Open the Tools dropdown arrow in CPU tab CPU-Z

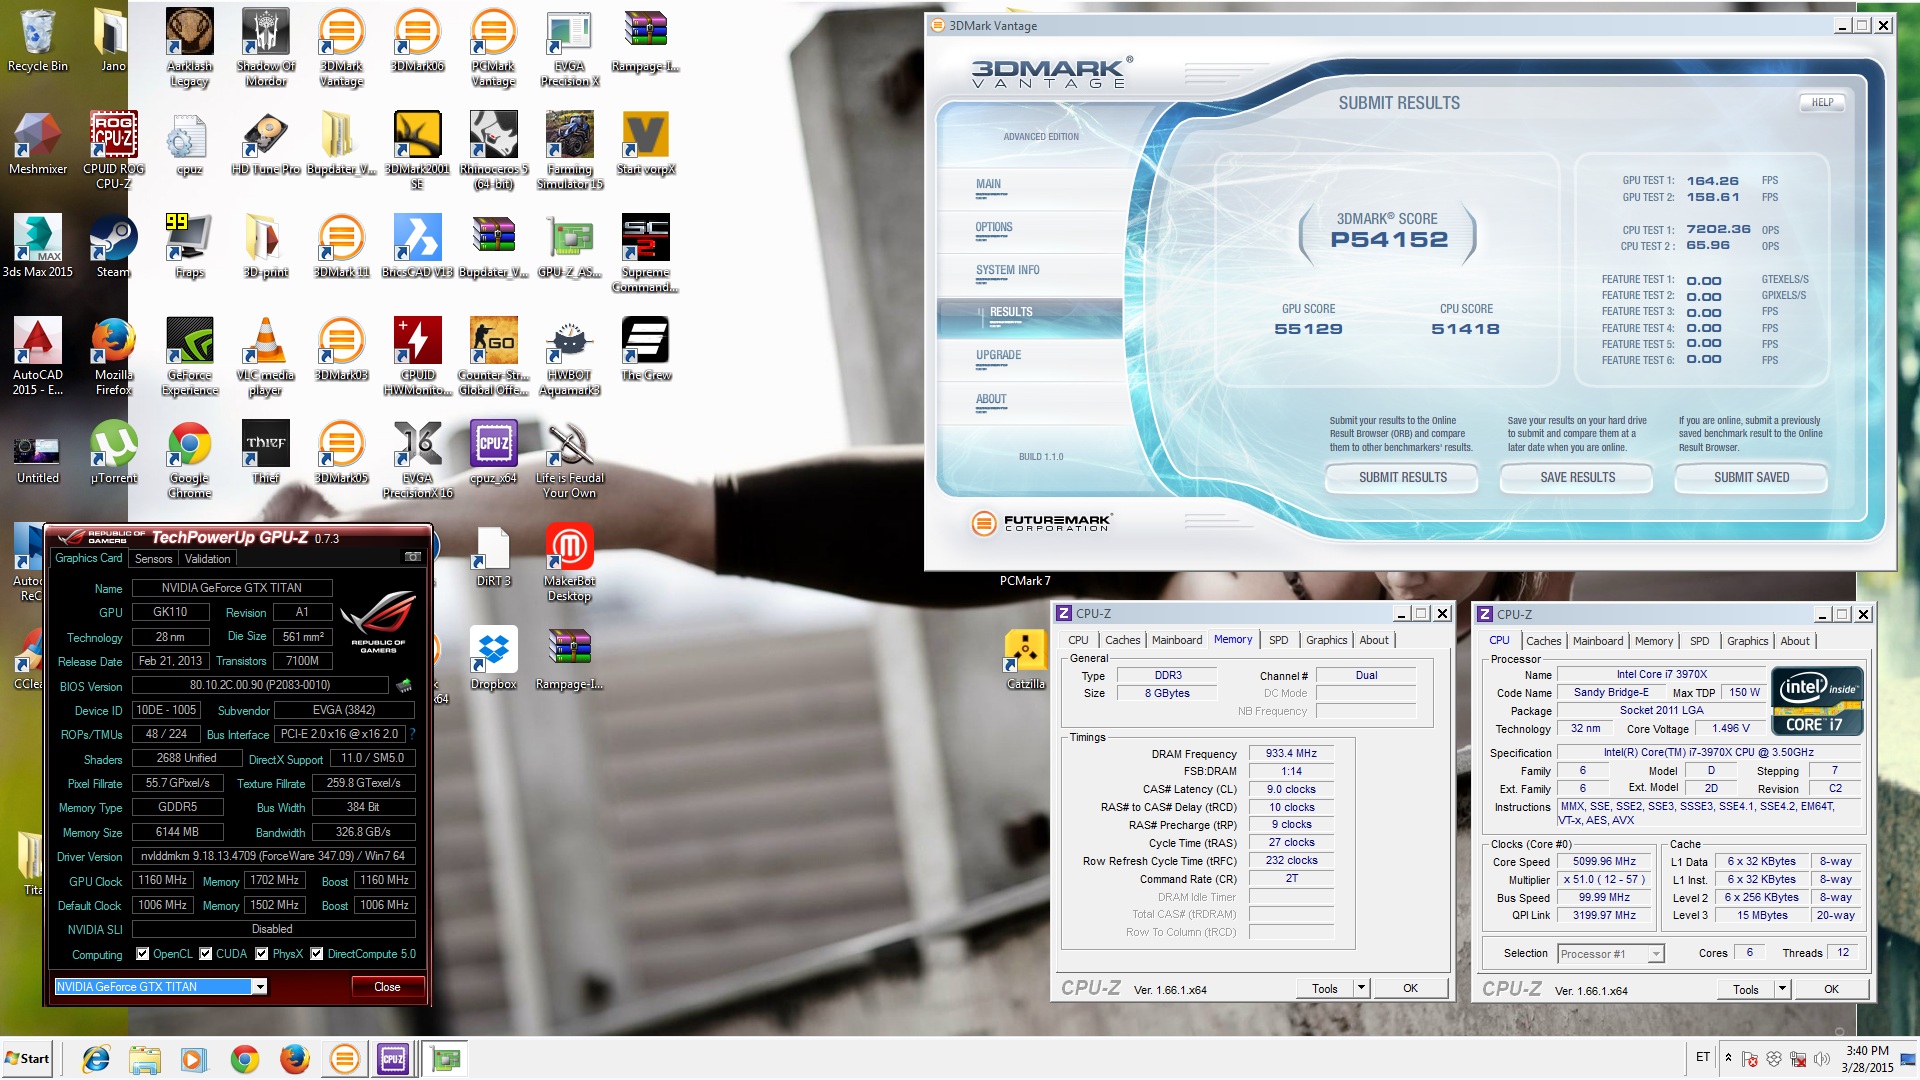1782,989
